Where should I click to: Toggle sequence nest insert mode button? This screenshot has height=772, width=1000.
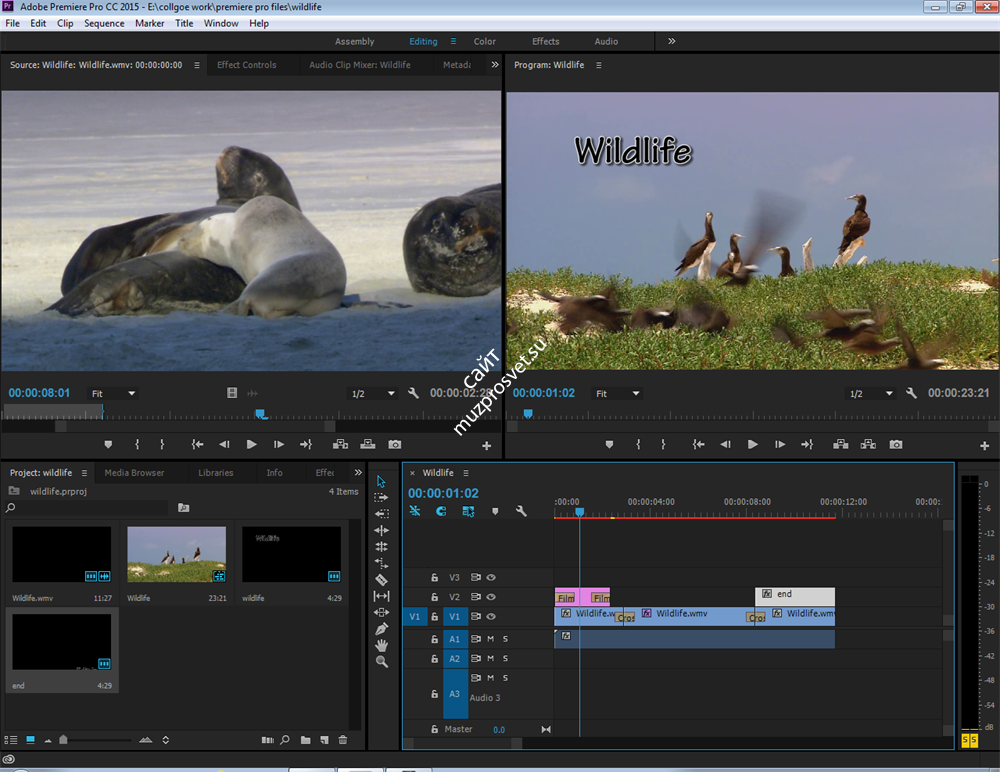tap(415, 511)
